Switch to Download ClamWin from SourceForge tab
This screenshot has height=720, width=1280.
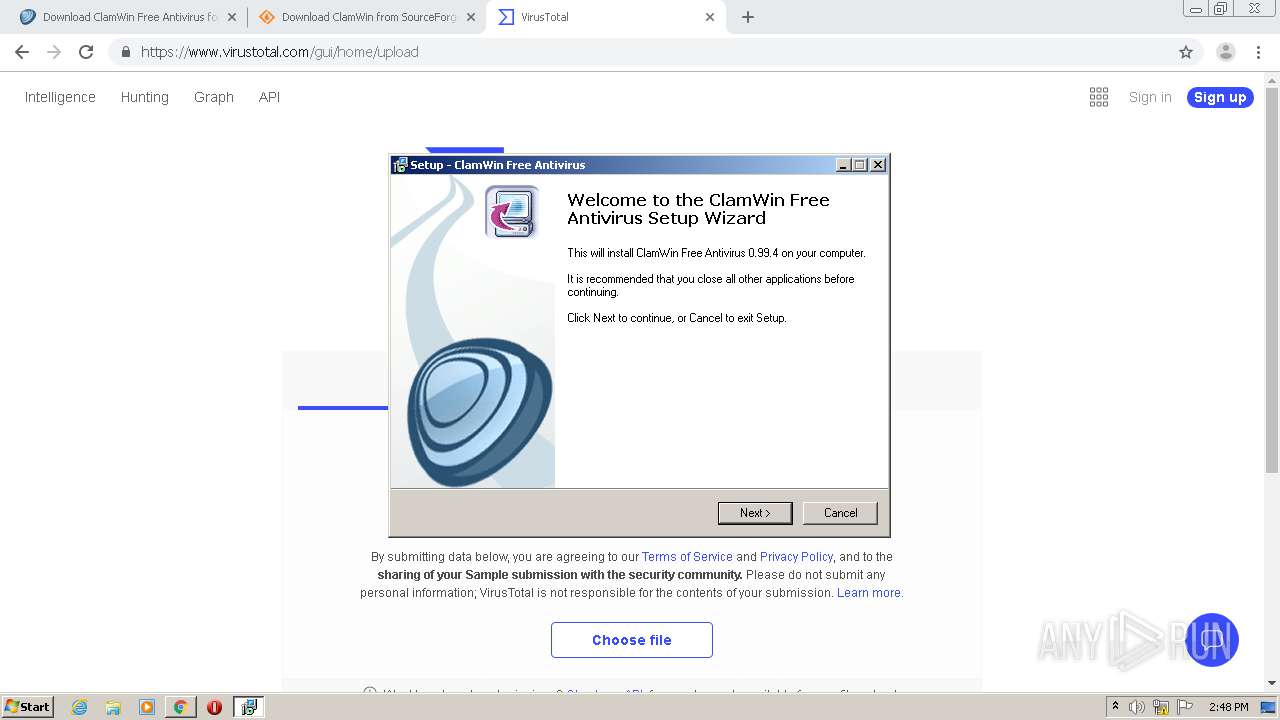click(x=366, y=17)
